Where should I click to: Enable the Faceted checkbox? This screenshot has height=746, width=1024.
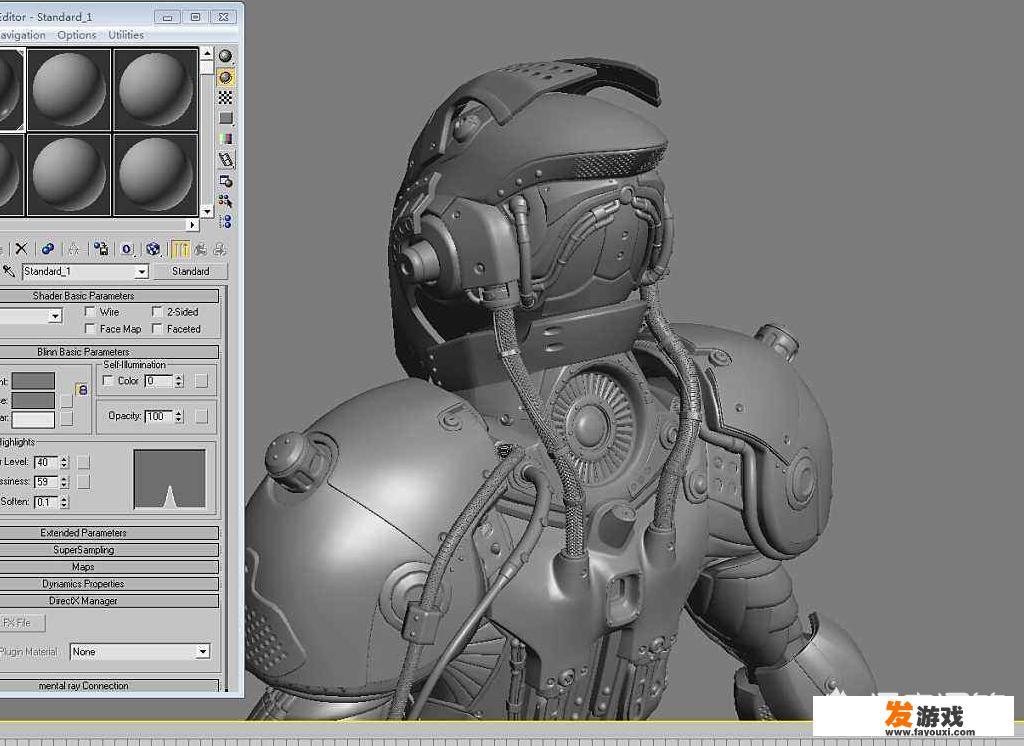pos(157,329)
